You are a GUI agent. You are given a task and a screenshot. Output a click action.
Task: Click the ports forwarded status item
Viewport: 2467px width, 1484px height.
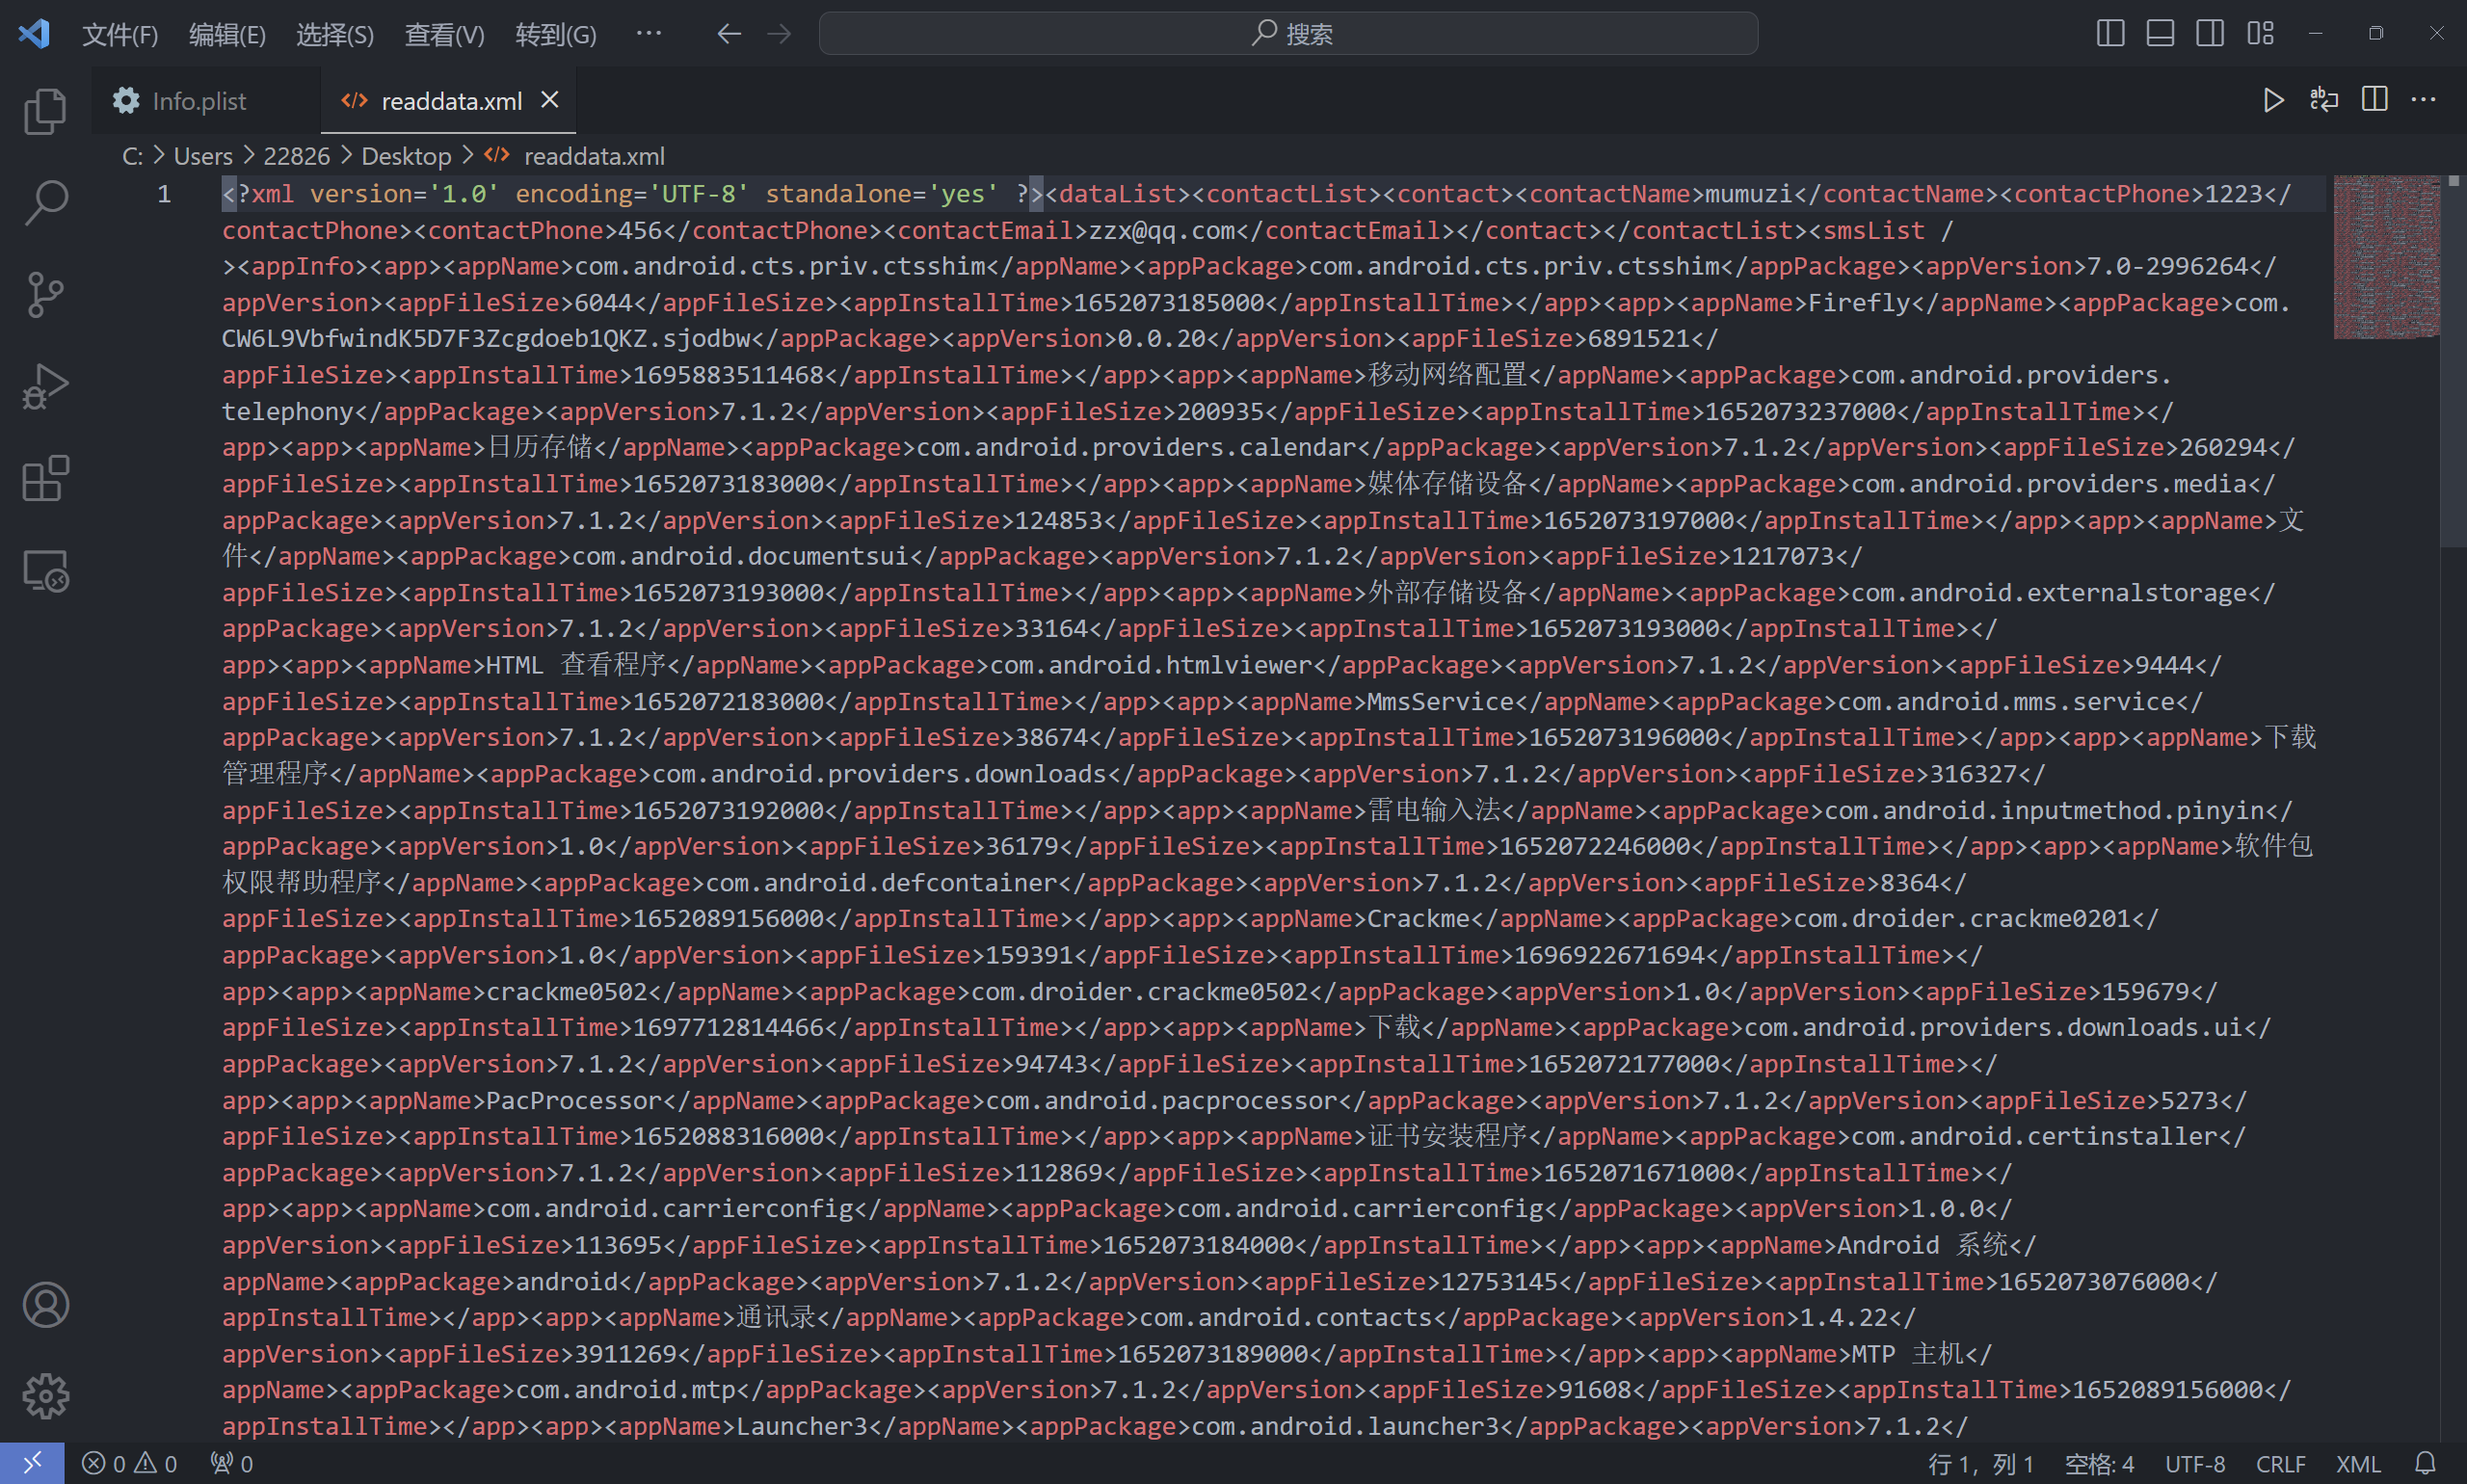coord(232,1463)
